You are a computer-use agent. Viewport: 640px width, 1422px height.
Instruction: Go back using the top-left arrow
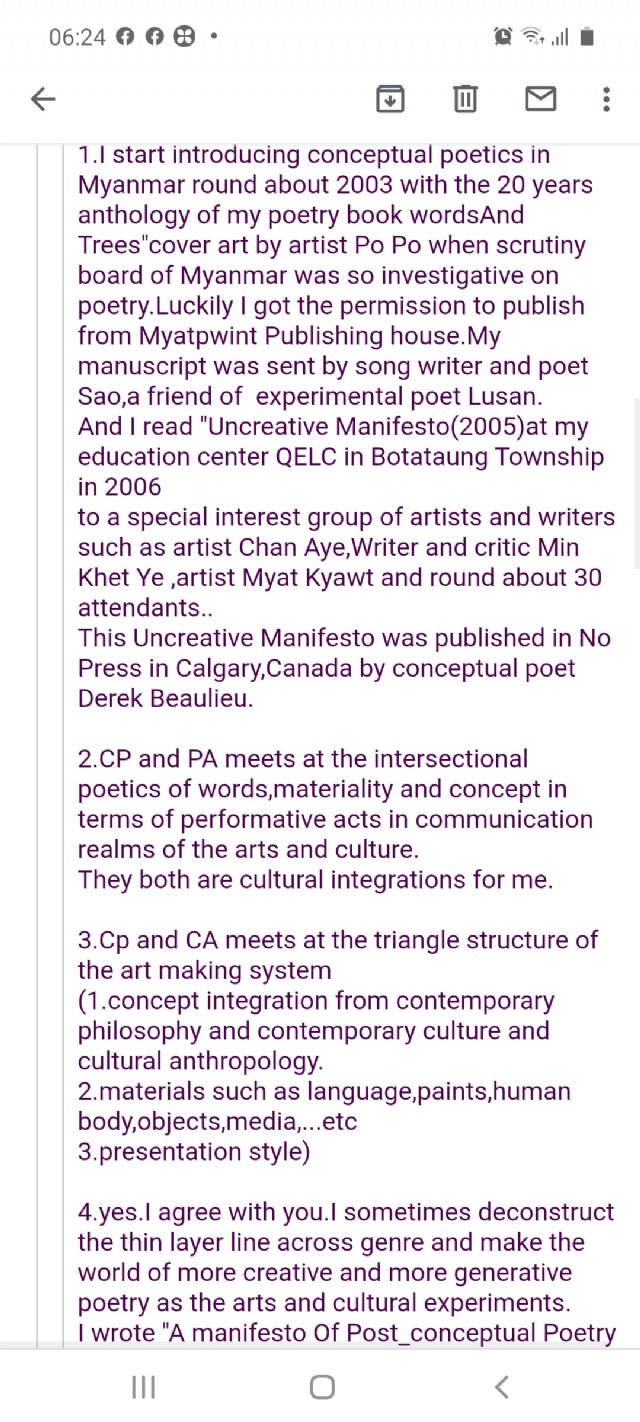pyautogui.click(x=43, y=98)
